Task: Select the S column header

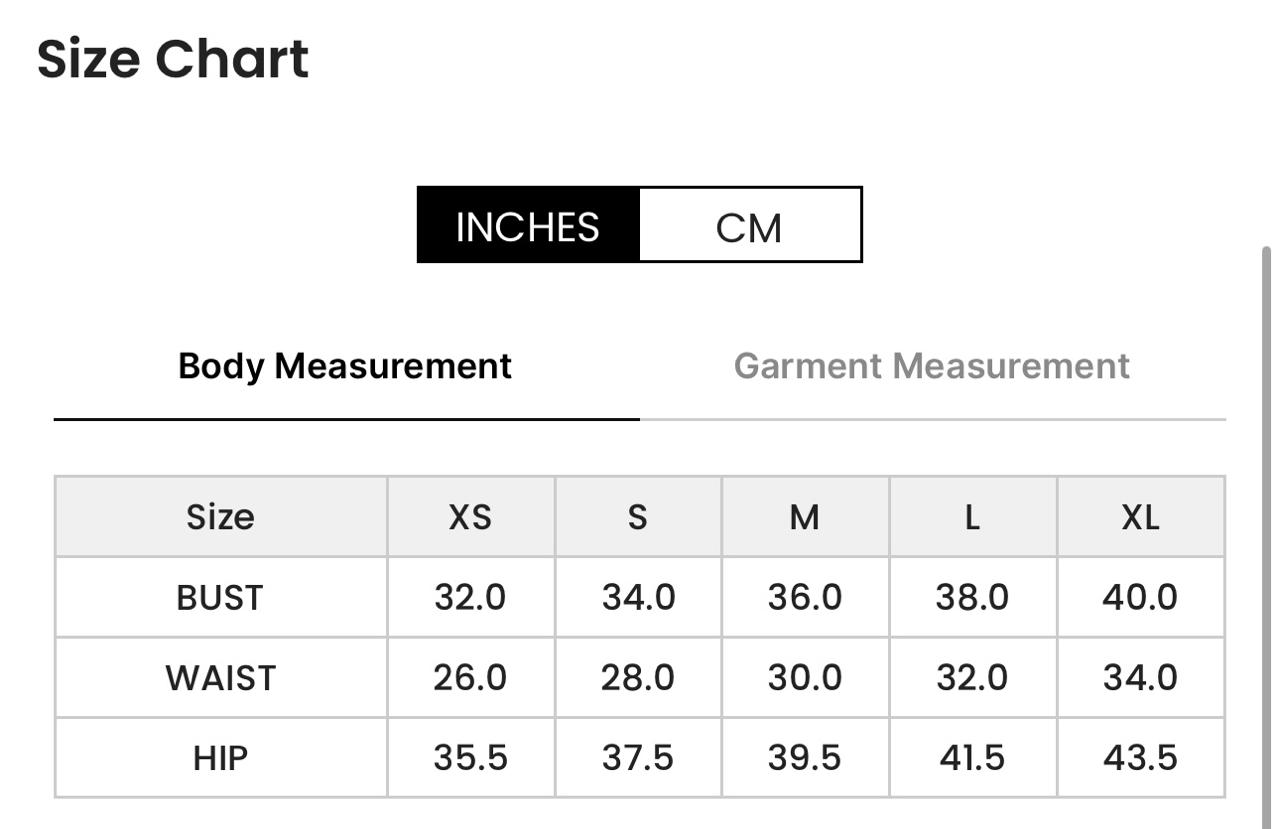Action: [638, 517]
